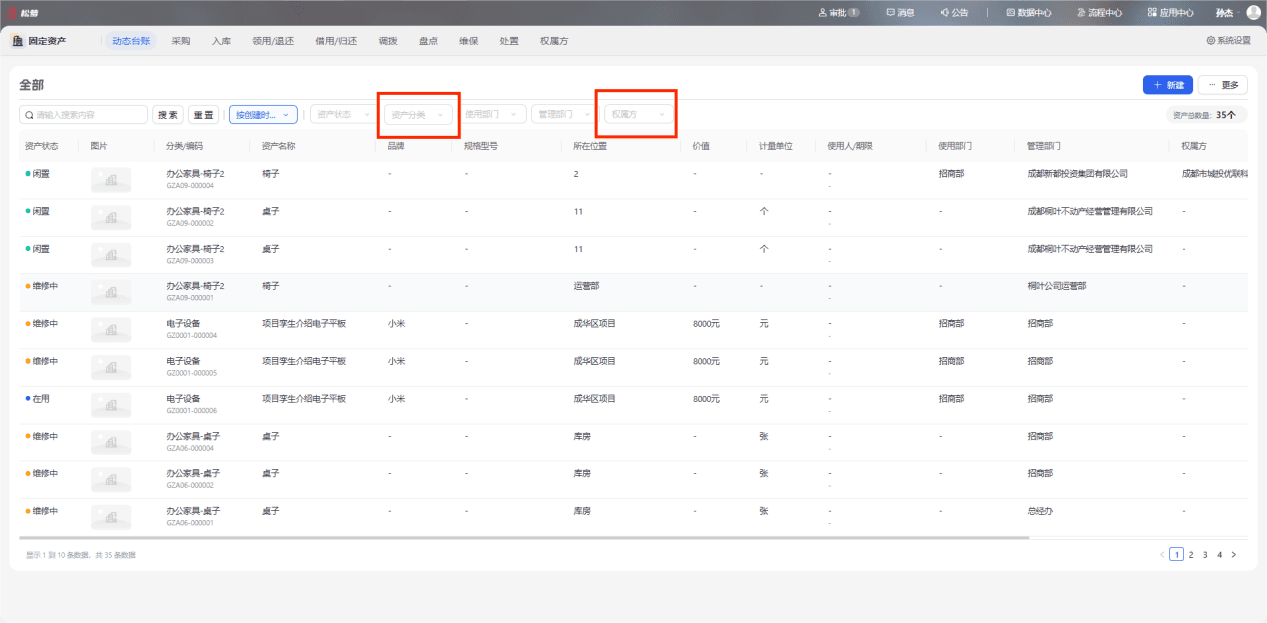Expand the 资产分类 filter dropdown

(418, 115)
